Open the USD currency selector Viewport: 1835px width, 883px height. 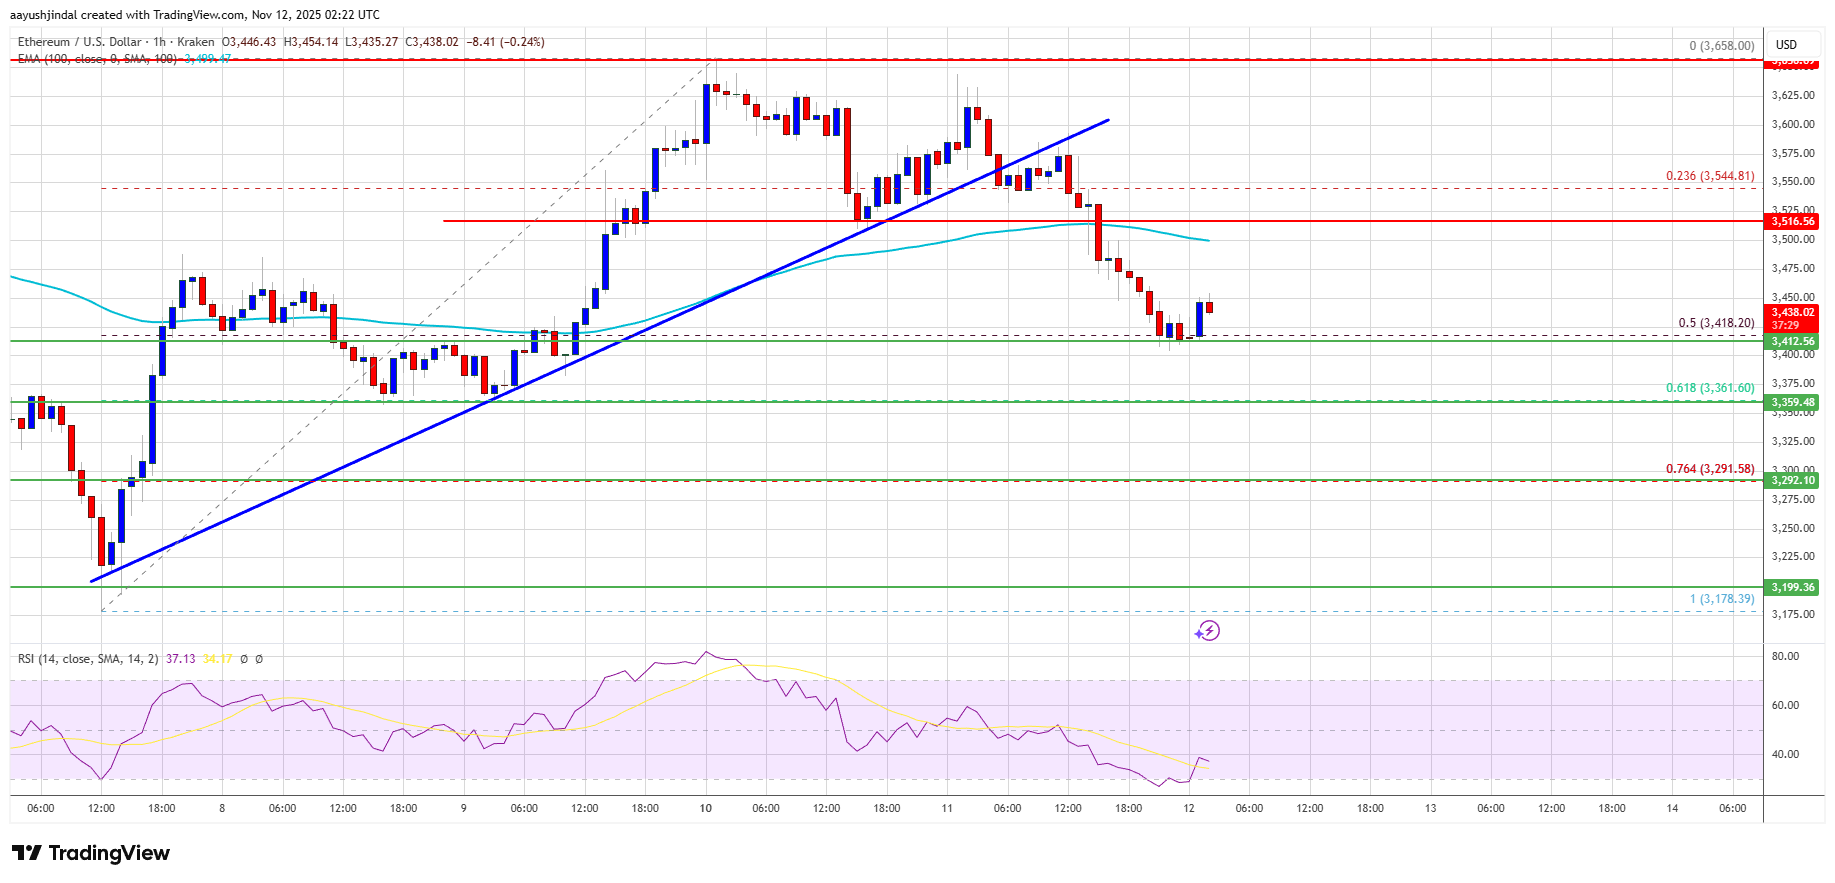click(x=1786, y=44)
